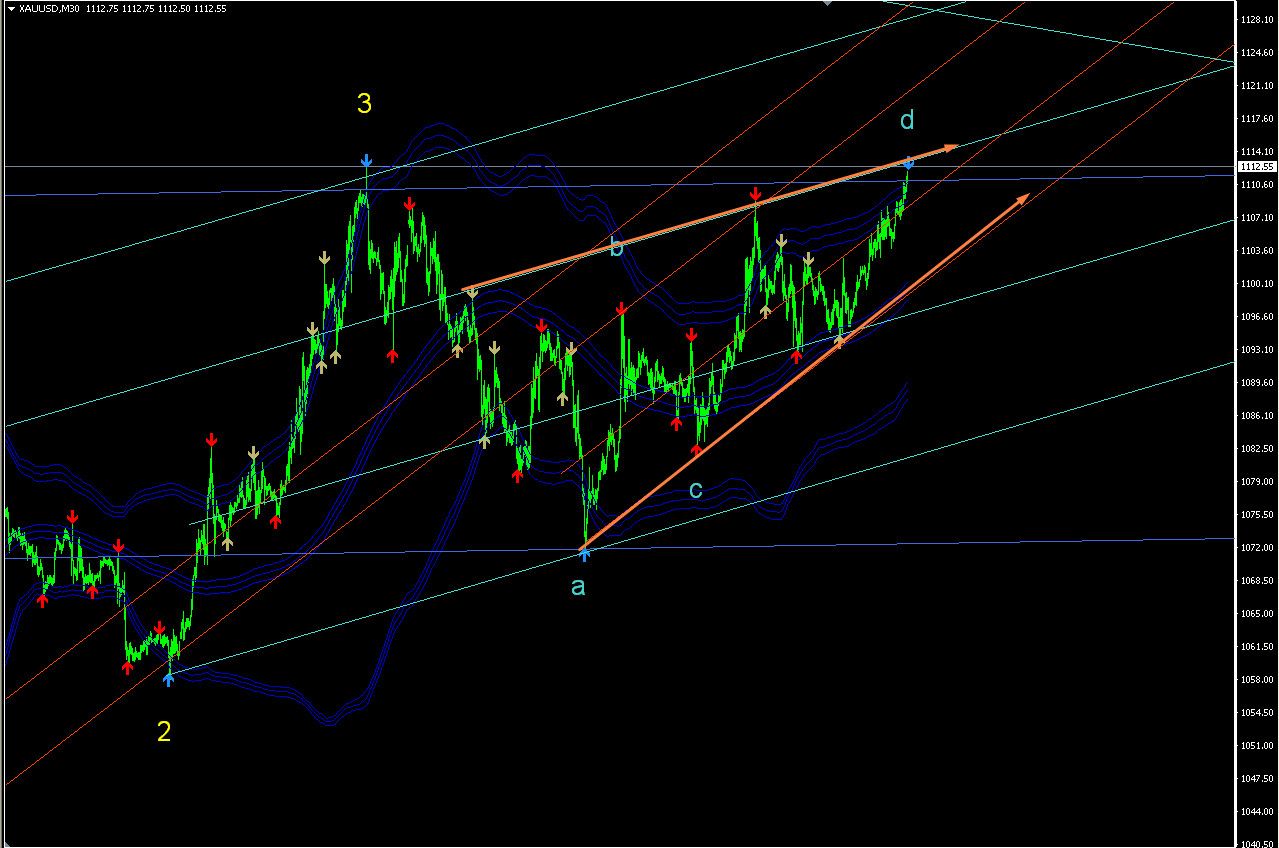Click the current price tag 1112.55

[x=1255, y=167]
